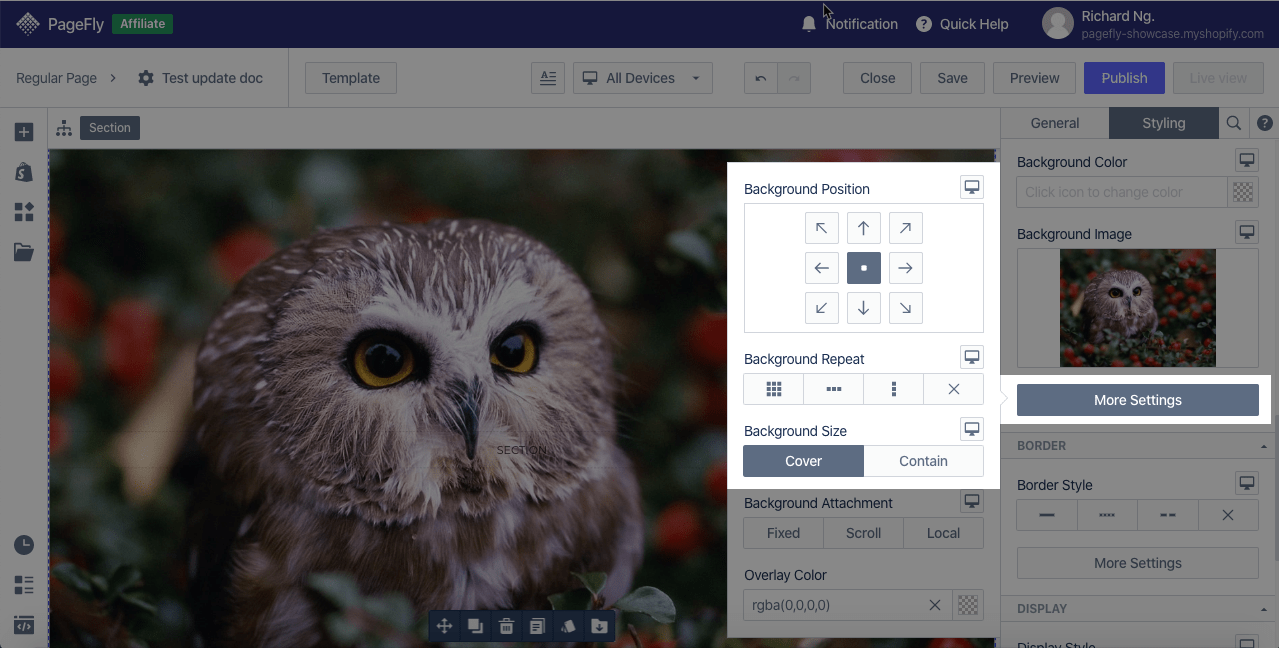This screenshot has width=1279, height=648.
Task: Click the move handle in the section toolbar
Action: (445, 626)
